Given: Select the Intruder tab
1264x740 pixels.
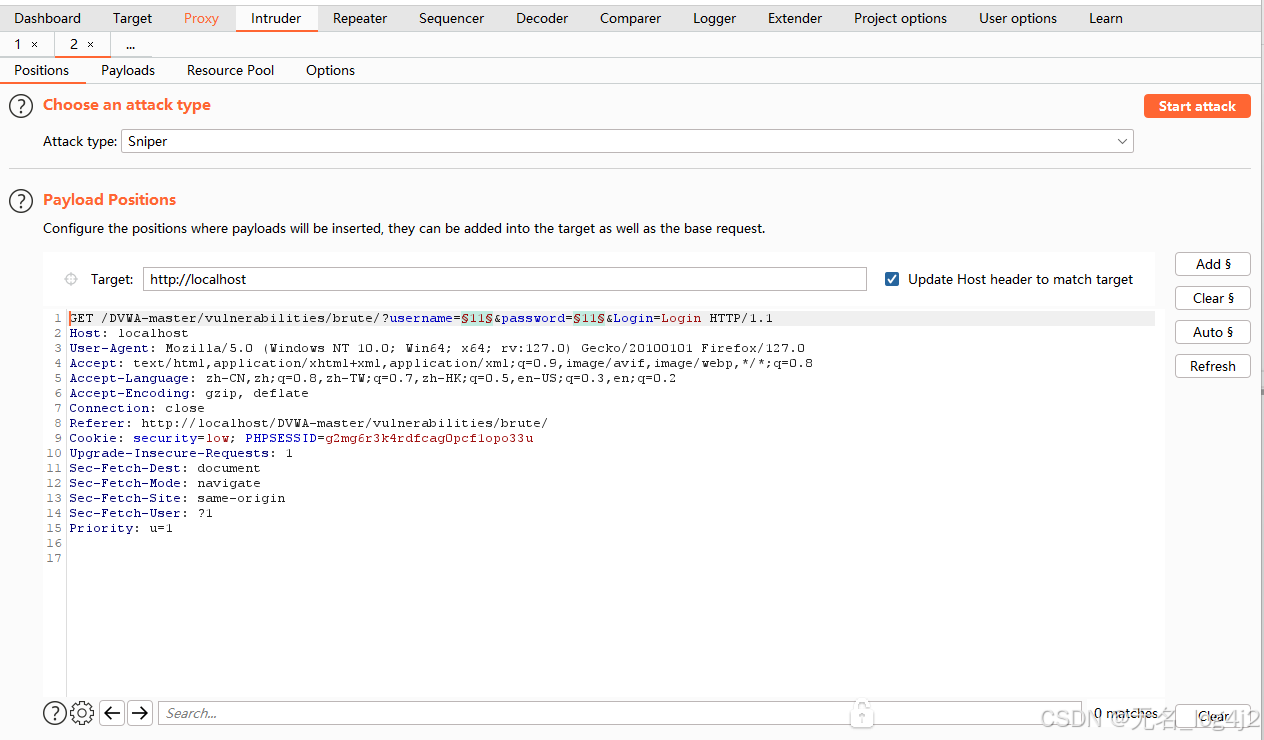Looking at the screenshot, I should pos(277,18).
